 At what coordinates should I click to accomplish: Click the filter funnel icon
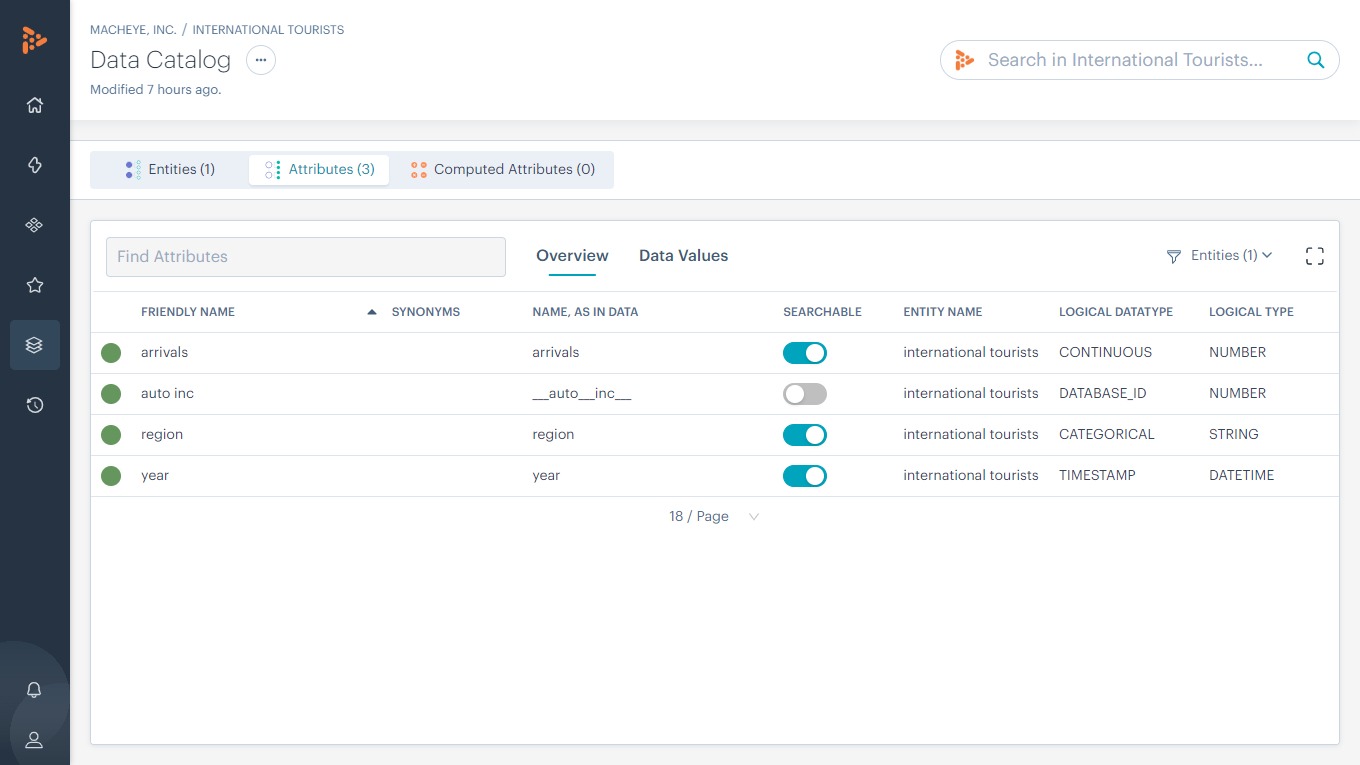(x=1174, y=257)
